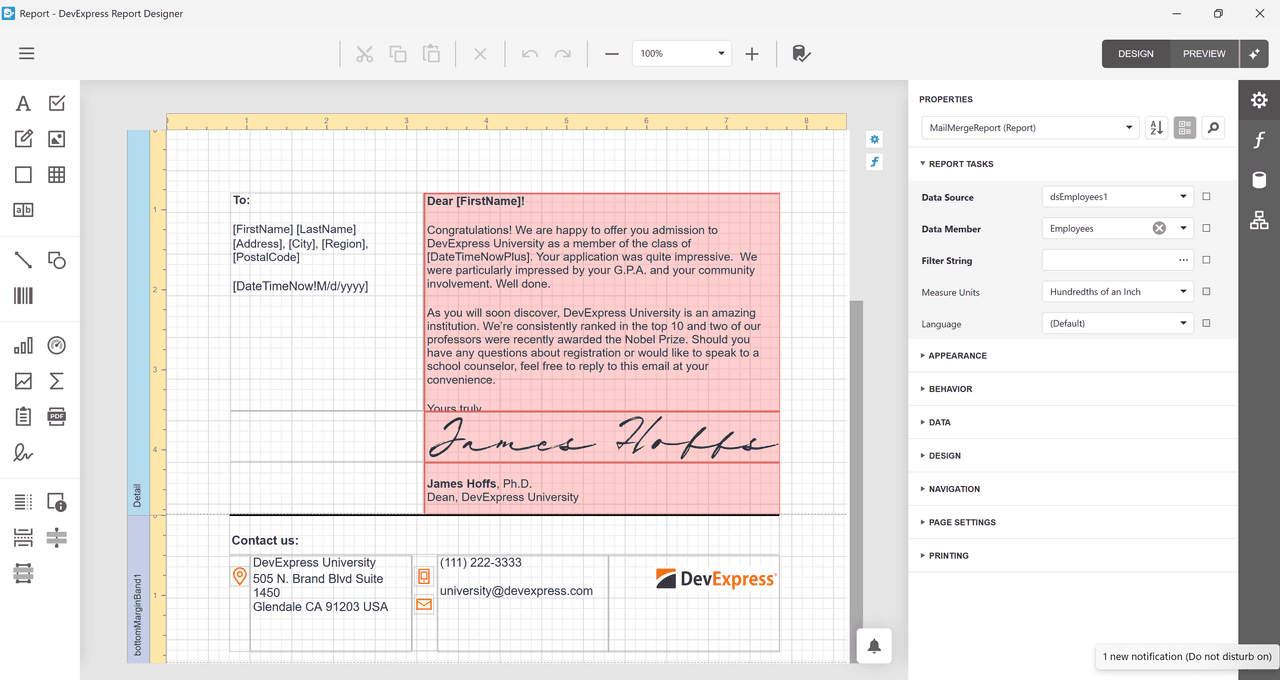Open the Expressions f panel tab
1280x680 pixels.
click(x=1259, y=140)
